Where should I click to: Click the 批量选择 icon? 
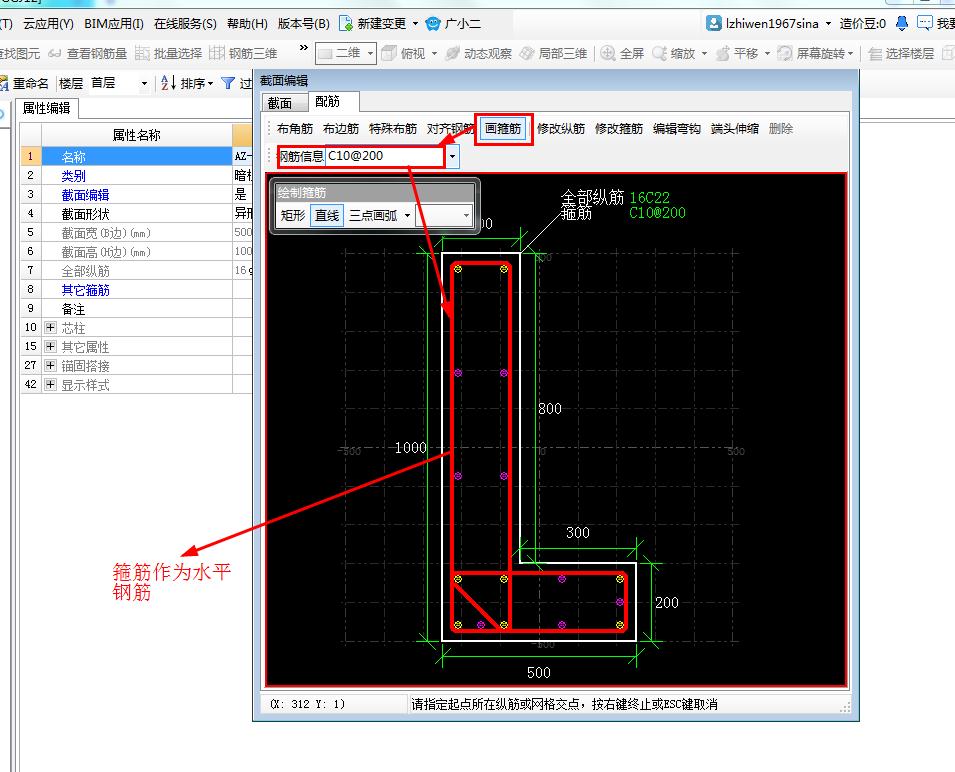coord(142,54)
